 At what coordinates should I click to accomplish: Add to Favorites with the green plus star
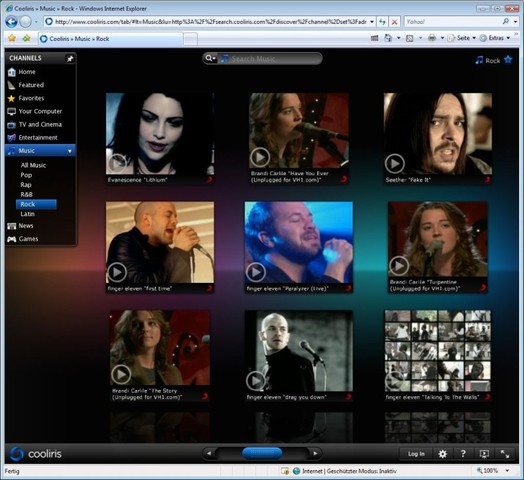[x=26, y=38]
